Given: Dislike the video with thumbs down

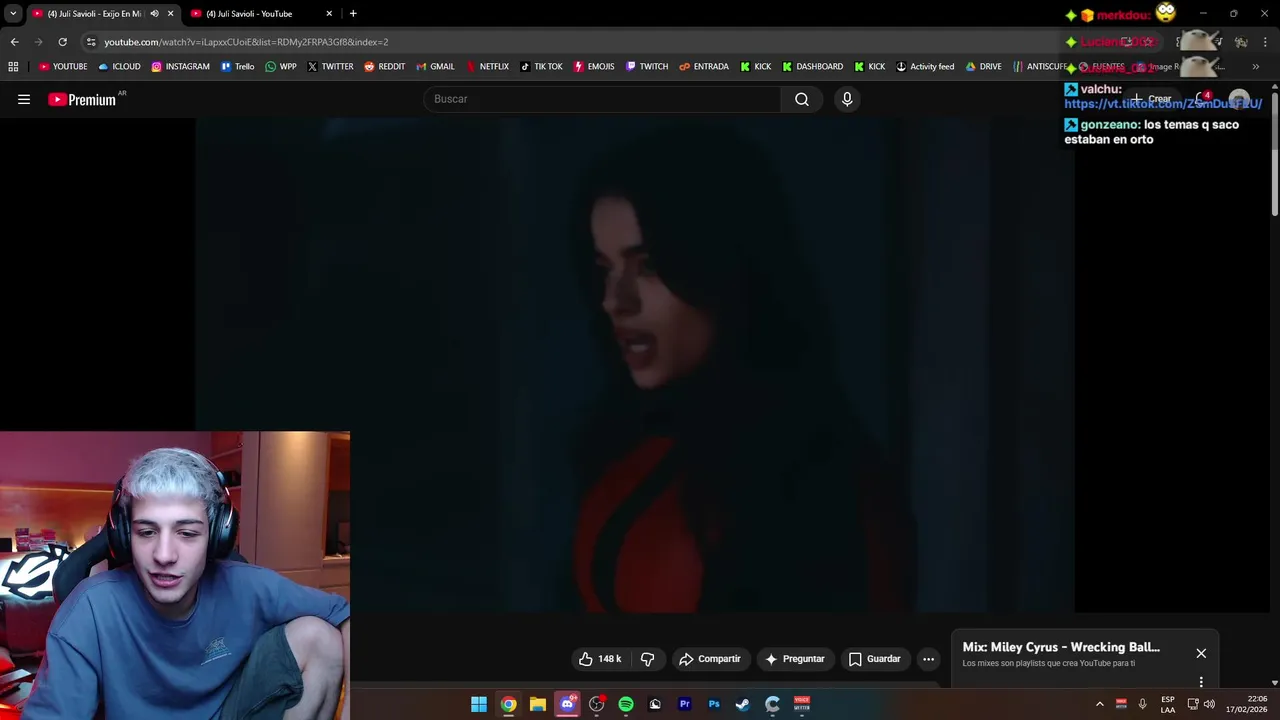Looking at the screenshot, I should click(x=647, y=659).
